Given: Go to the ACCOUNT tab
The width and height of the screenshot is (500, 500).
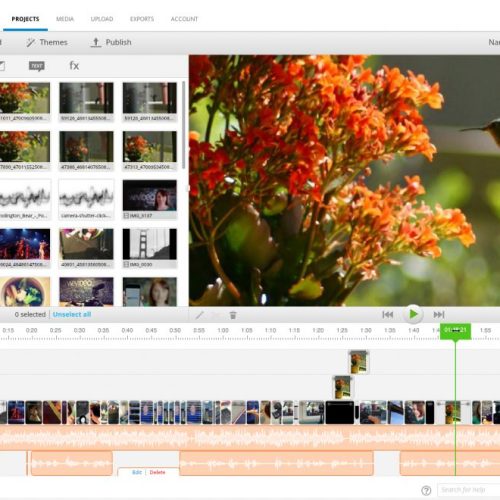Looking at the screenshot, I should [184, 19].
